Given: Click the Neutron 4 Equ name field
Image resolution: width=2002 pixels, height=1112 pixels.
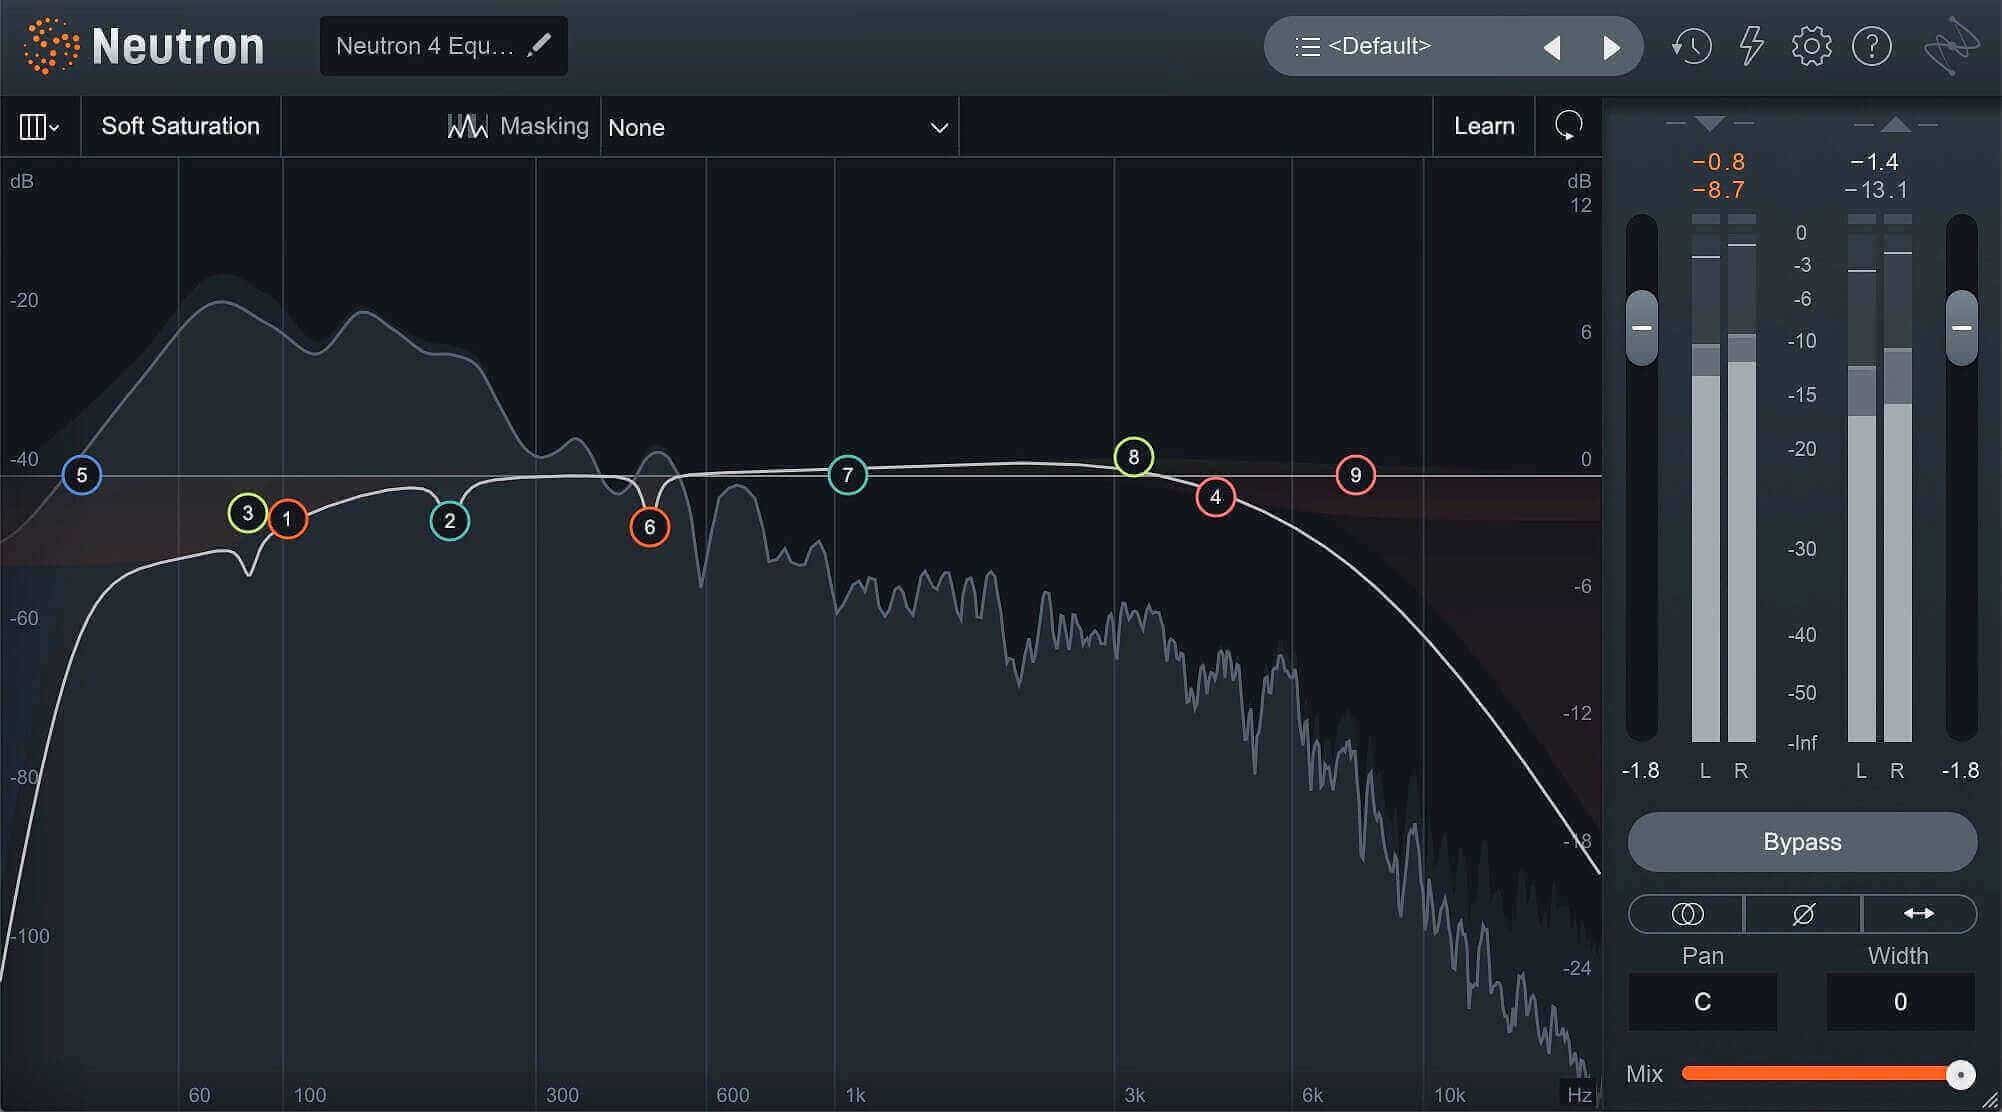Looking at the screenshot, I should 425,46.
